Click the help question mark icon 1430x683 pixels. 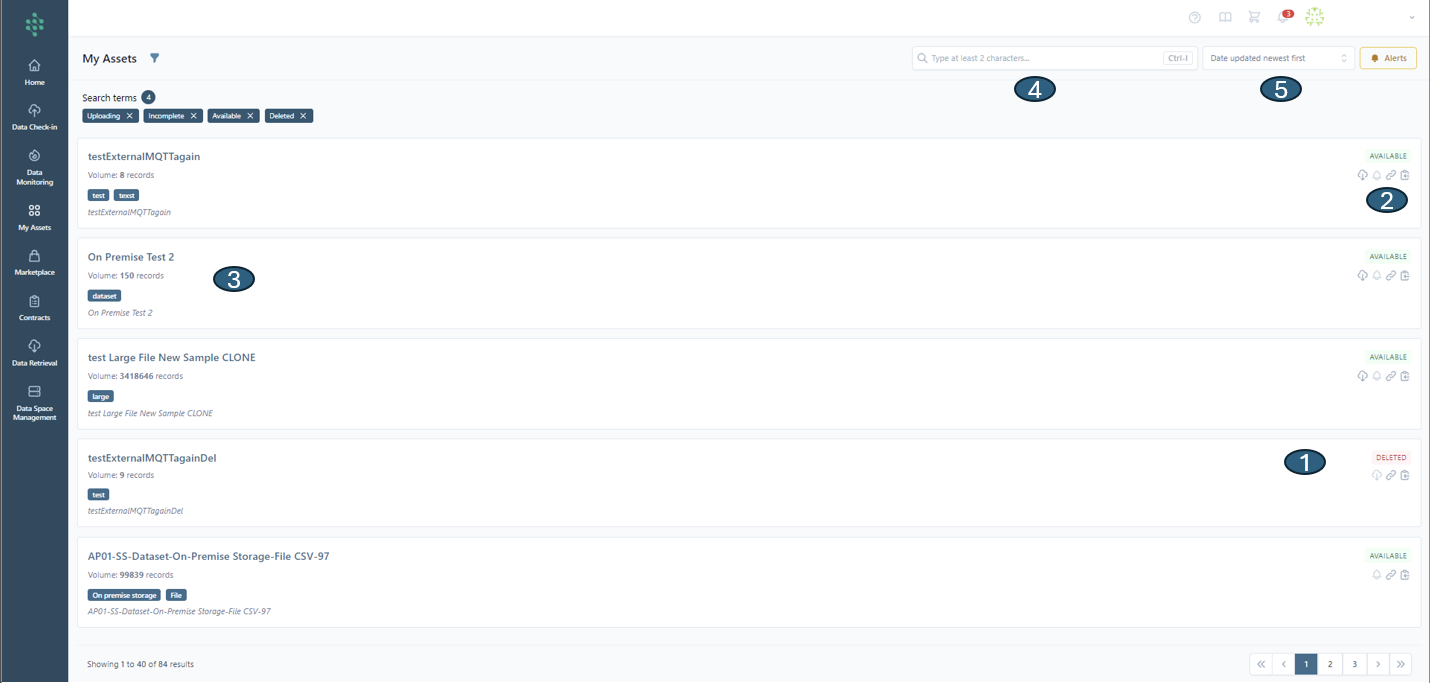[1194, 17]
